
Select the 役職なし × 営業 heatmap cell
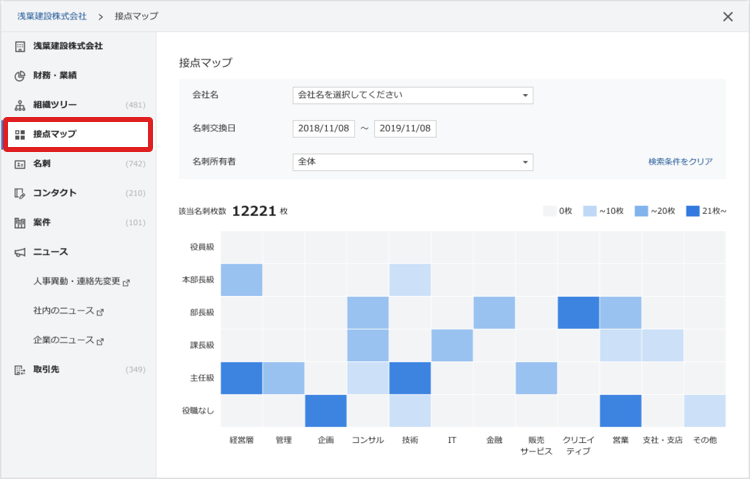click(620, 411)
